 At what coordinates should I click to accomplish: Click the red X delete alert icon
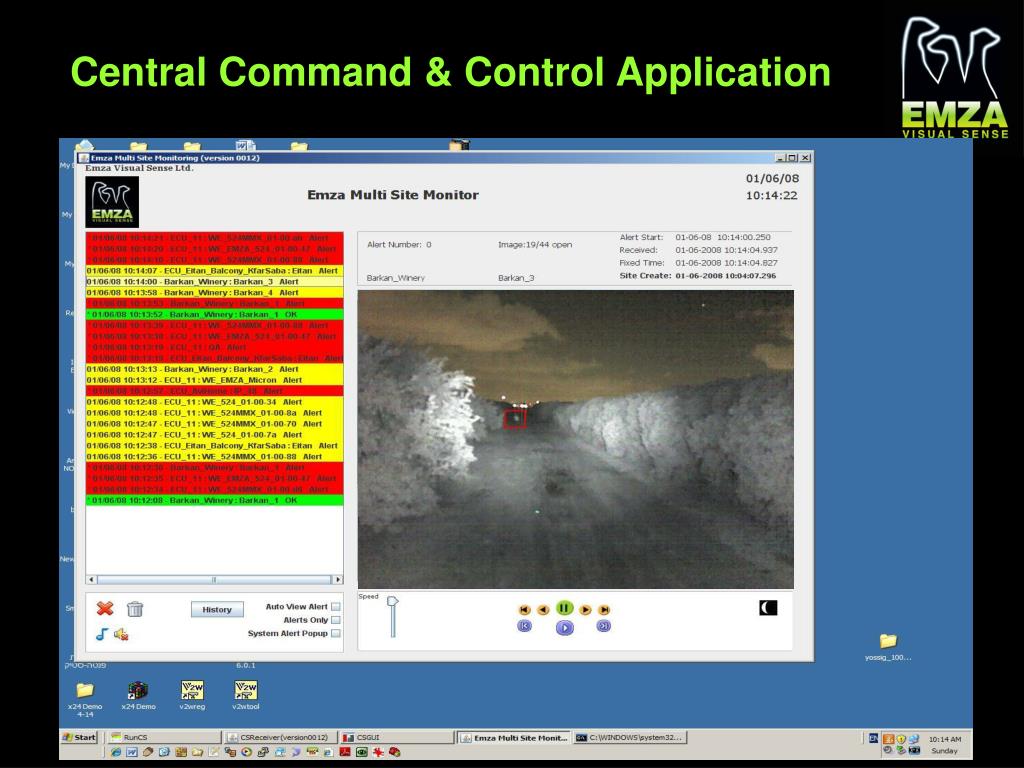point(104,609)
